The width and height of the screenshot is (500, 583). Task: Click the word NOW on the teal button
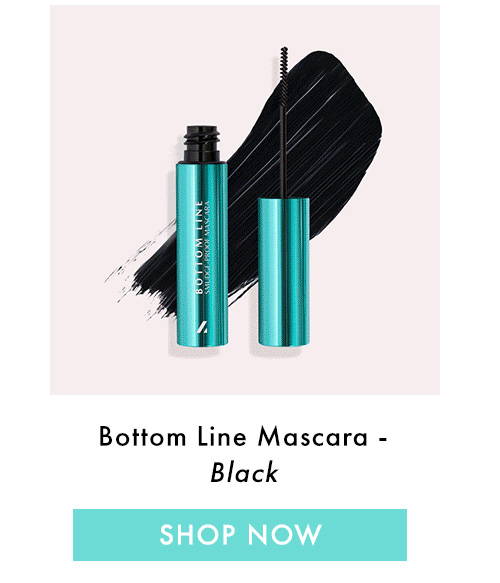tap(284, 534)
